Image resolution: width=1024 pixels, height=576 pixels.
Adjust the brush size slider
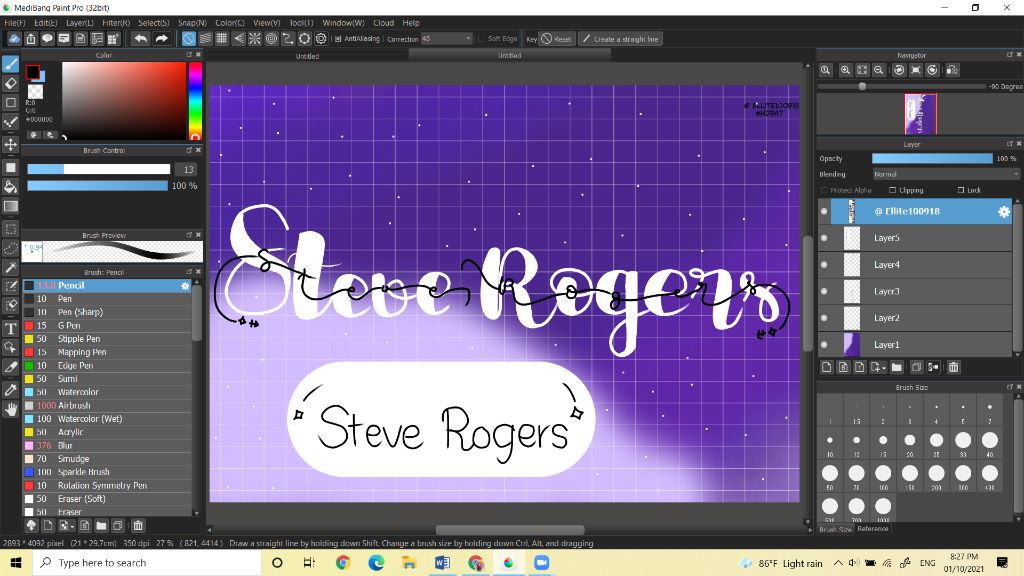(x=99, y=169)
